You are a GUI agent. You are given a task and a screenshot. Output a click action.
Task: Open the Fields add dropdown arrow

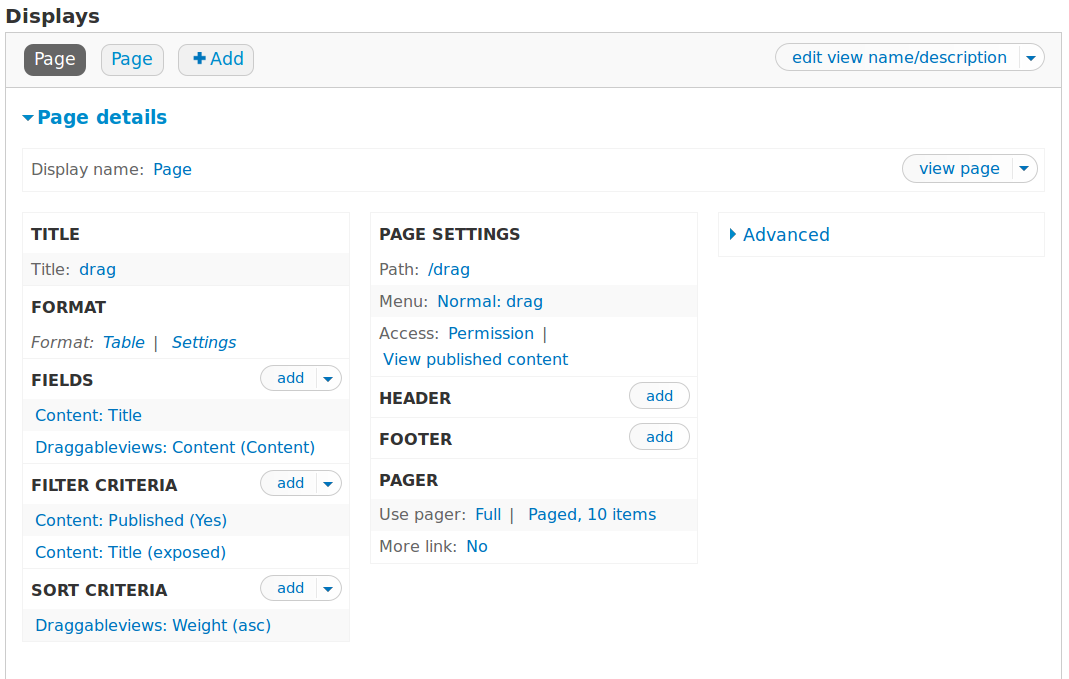pos(328,378)
